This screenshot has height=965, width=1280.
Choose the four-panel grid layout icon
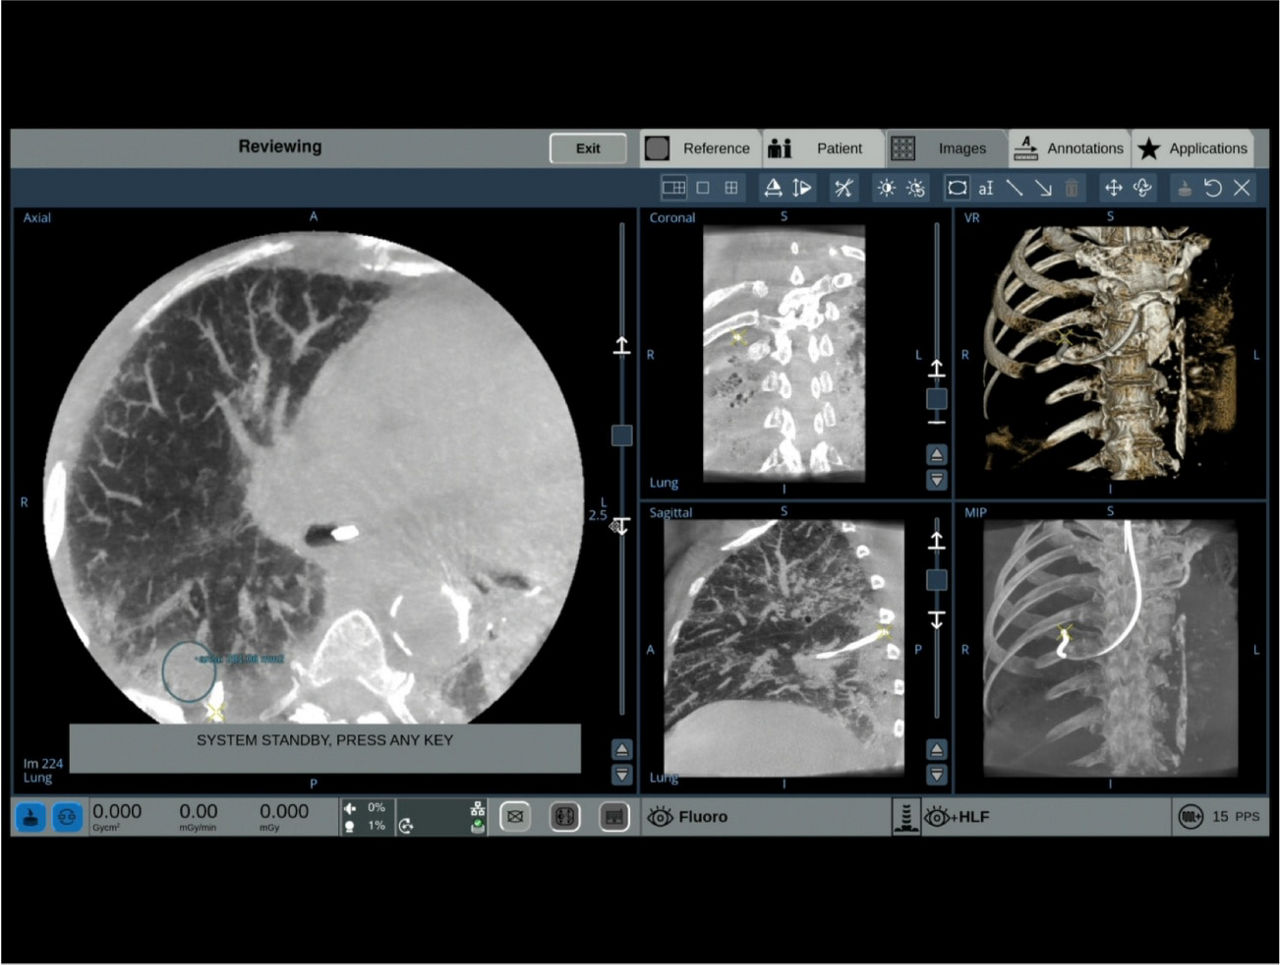[x=731, y=188]
